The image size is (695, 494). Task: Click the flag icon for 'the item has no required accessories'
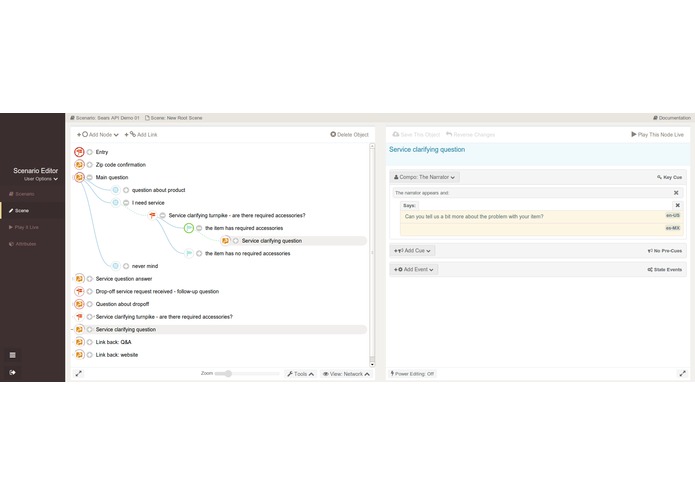[x=189, y=253]
